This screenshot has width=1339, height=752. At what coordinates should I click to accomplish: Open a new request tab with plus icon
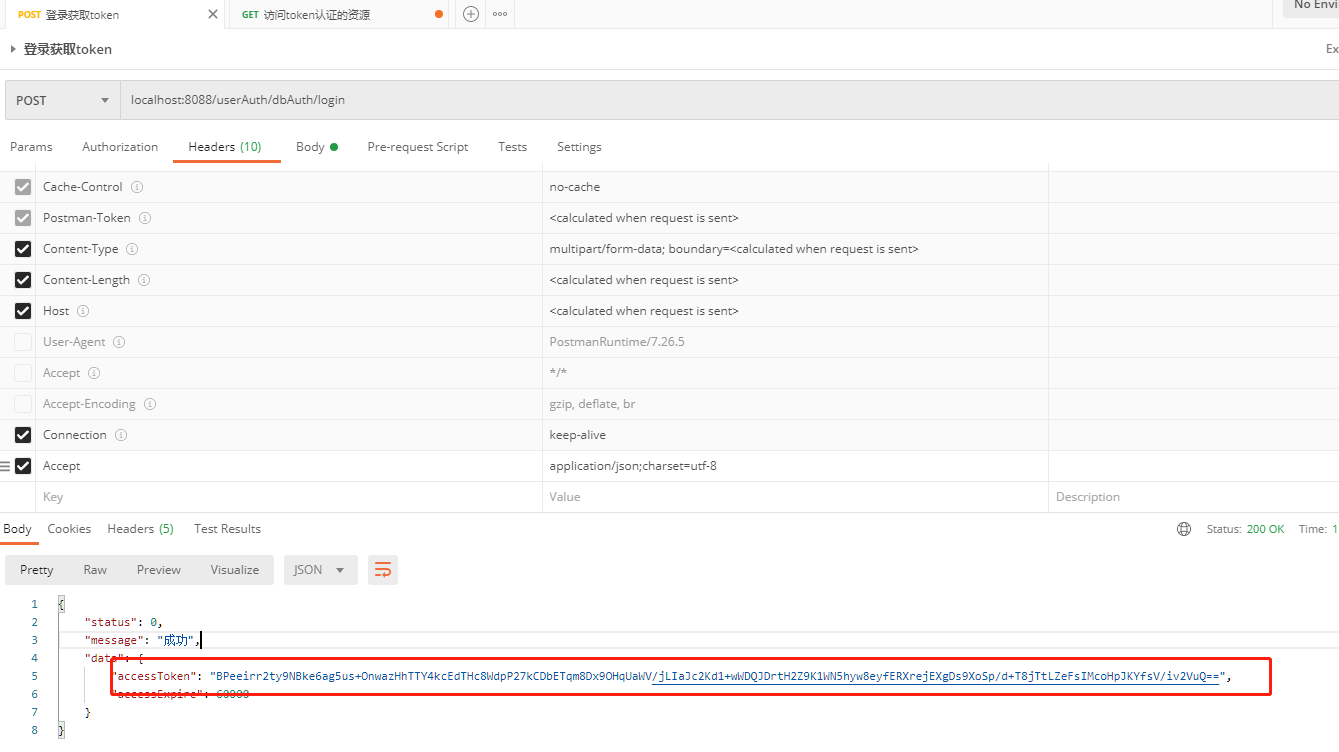[471, 14]
